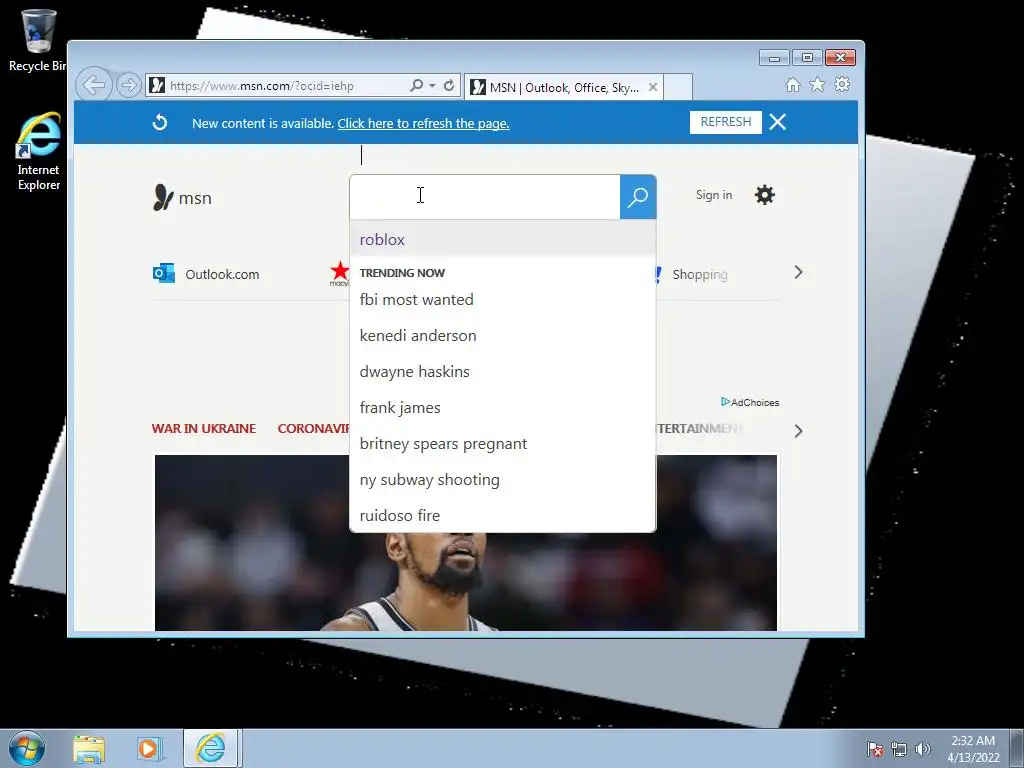Open the Outlook.com link
Image resolution: width=1024 pixels, height=768 pixels.
pos(222,274)
